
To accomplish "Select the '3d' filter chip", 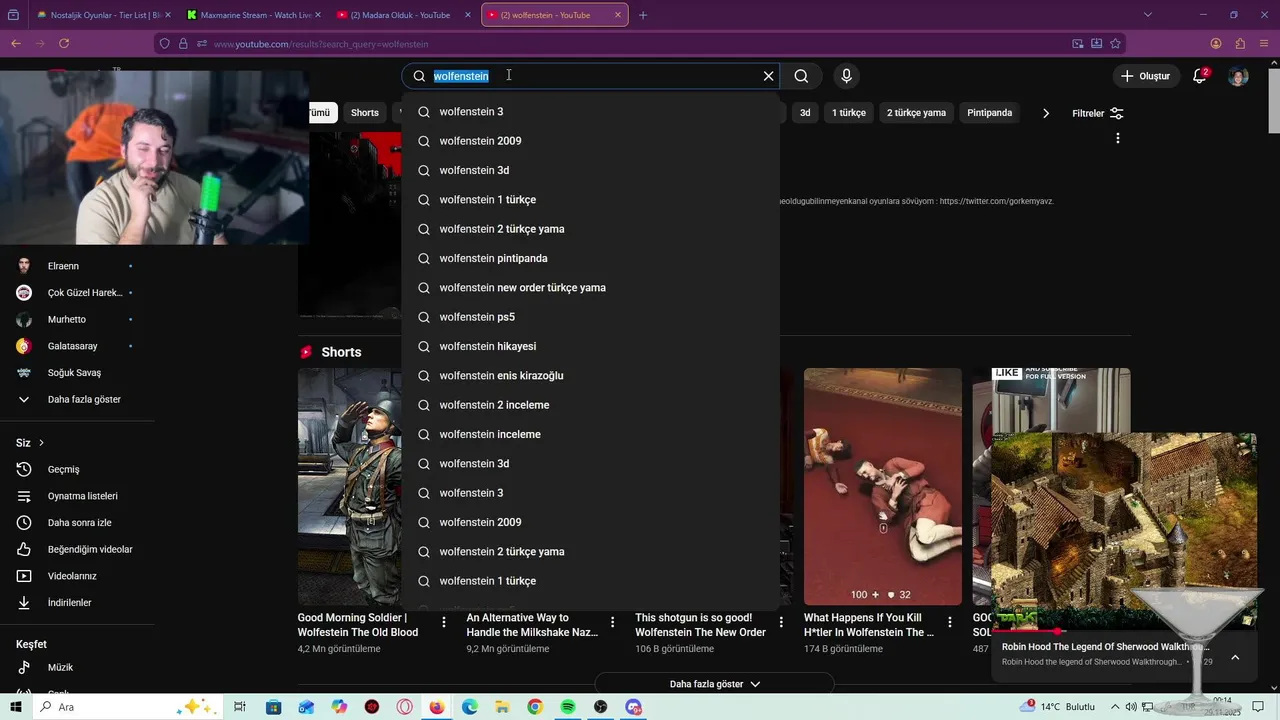I will (805, 113).
